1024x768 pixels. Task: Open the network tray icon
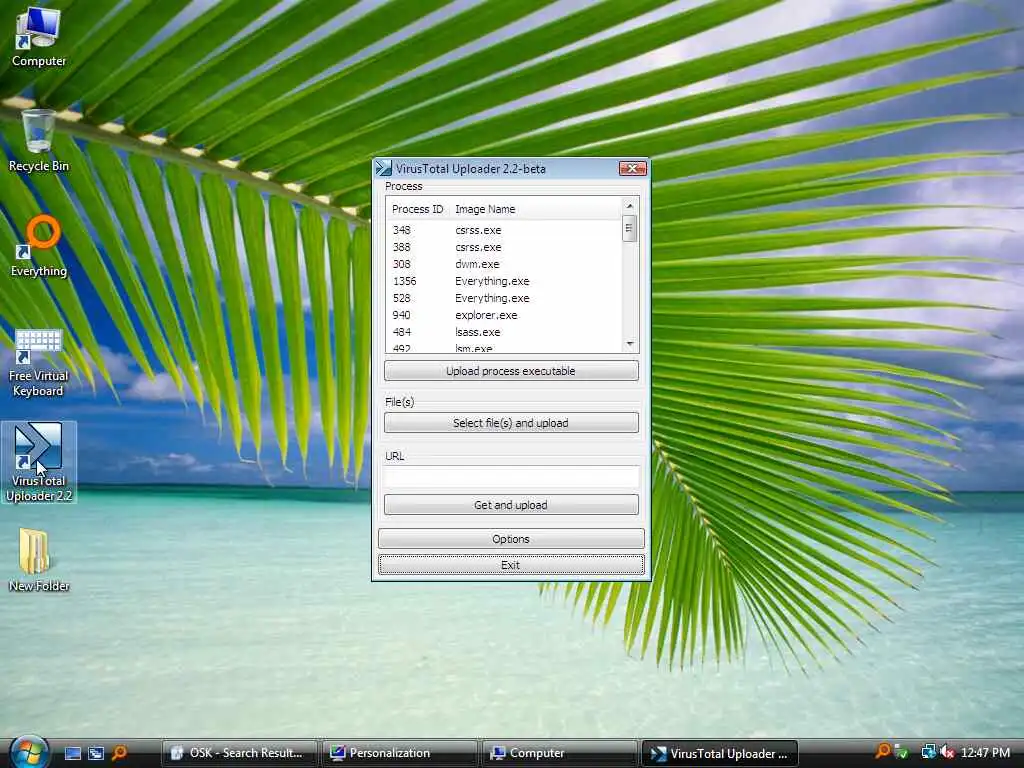pos(928,752)
